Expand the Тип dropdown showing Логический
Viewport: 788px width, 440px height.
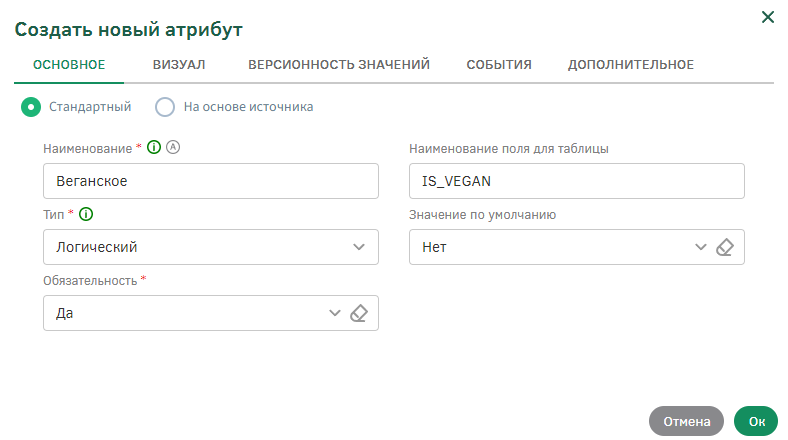point(359,247)
